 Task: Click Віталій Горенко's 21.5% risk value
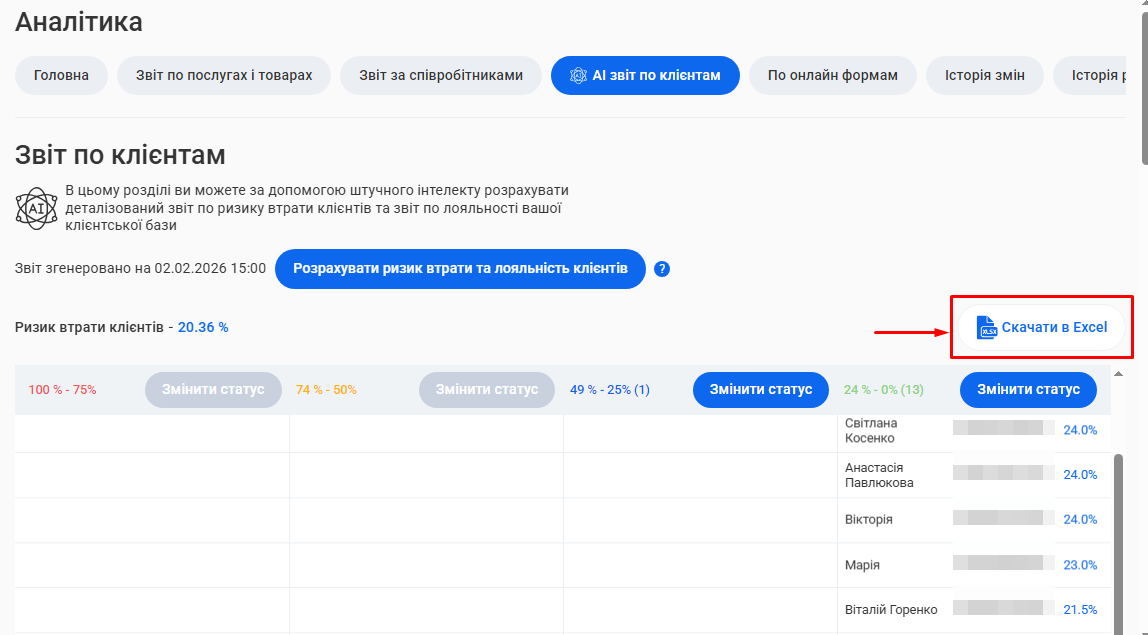(1080, 609)
